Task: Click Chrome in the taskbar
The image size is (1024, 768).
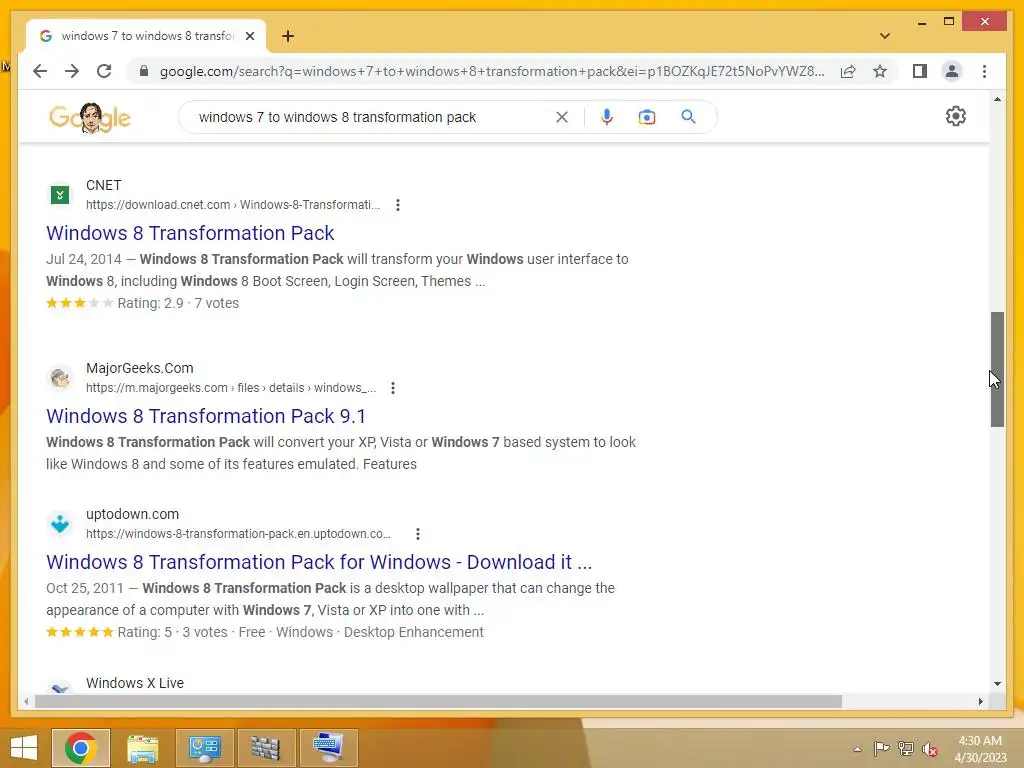Action: (x=80, y=748)
